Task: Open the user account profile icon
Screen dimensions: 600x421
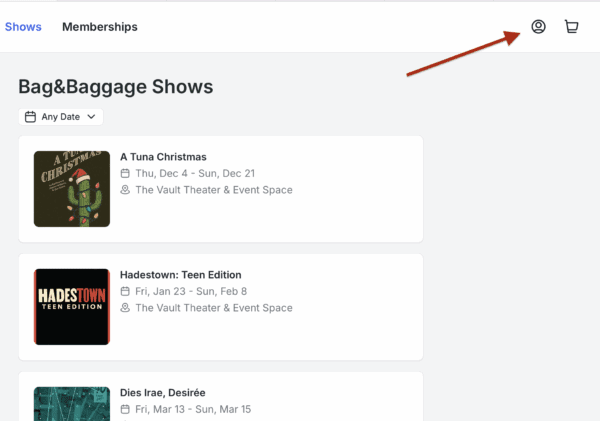Action: [538, 26]
